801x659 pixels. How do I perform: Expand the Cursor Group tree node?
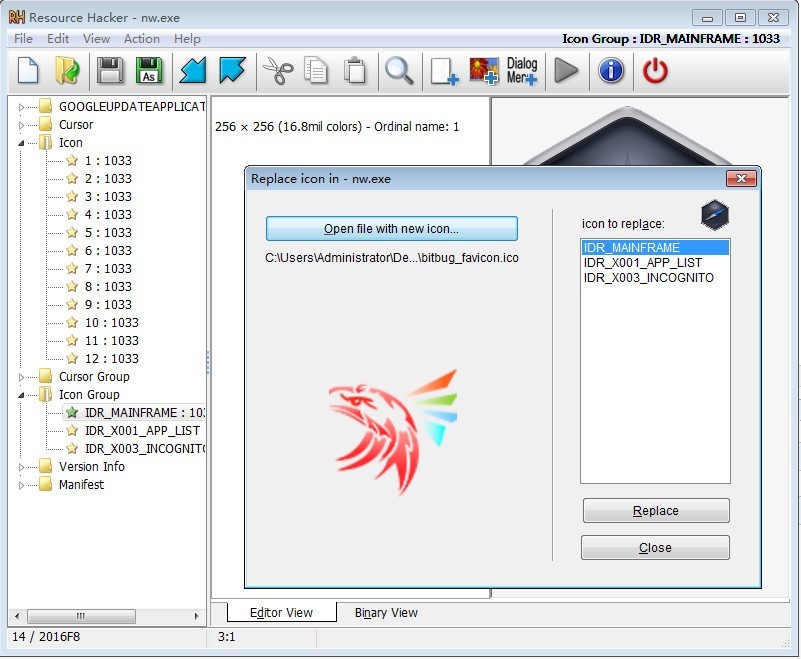22,377
